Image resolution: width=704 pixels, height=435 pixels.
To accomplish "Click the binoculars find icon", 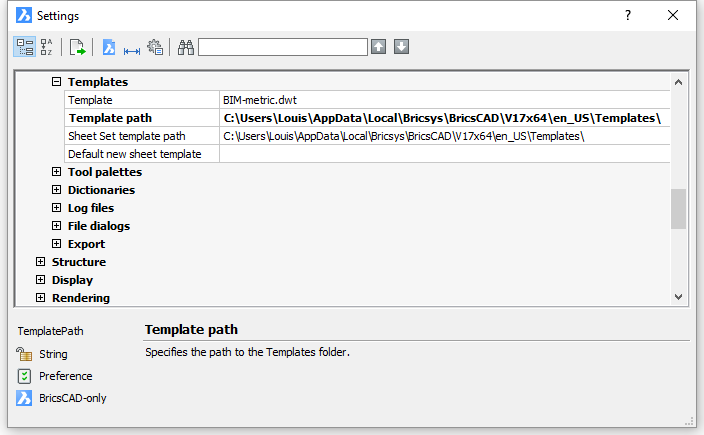I will [x=185, y=47].
